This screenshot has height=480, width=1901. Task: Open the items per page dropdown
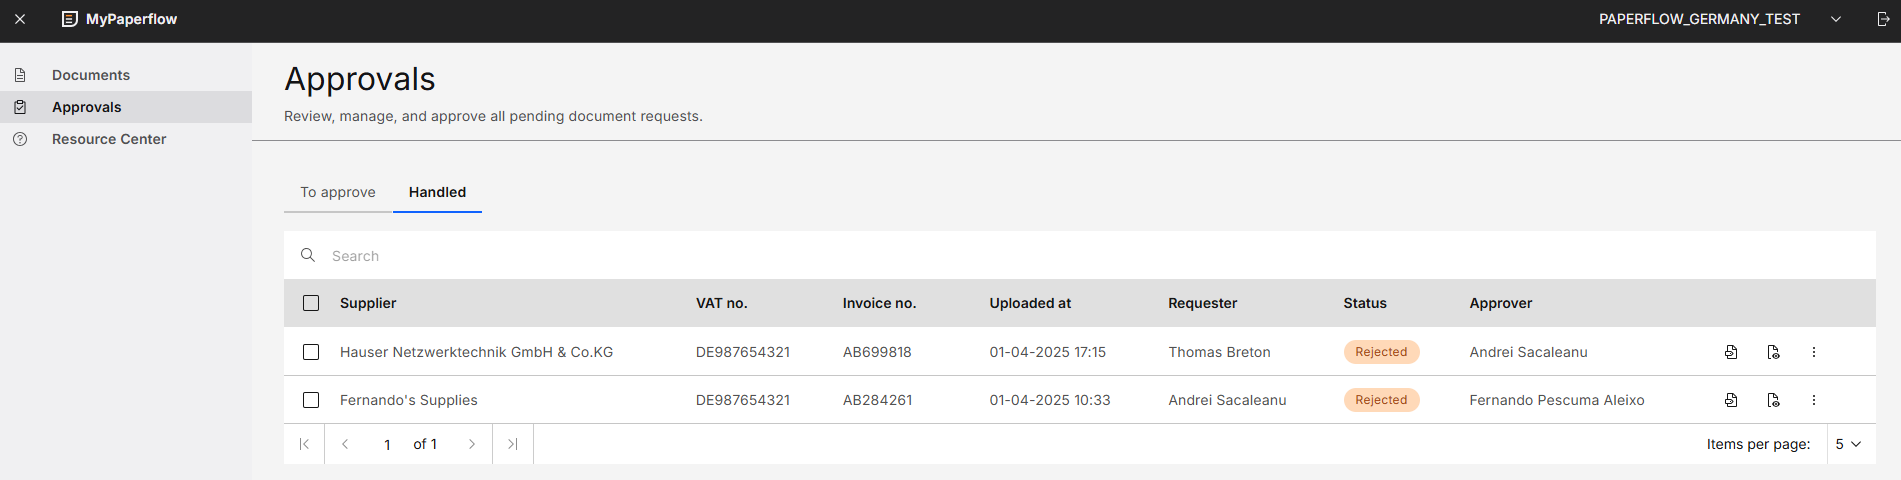(1848, 444)
